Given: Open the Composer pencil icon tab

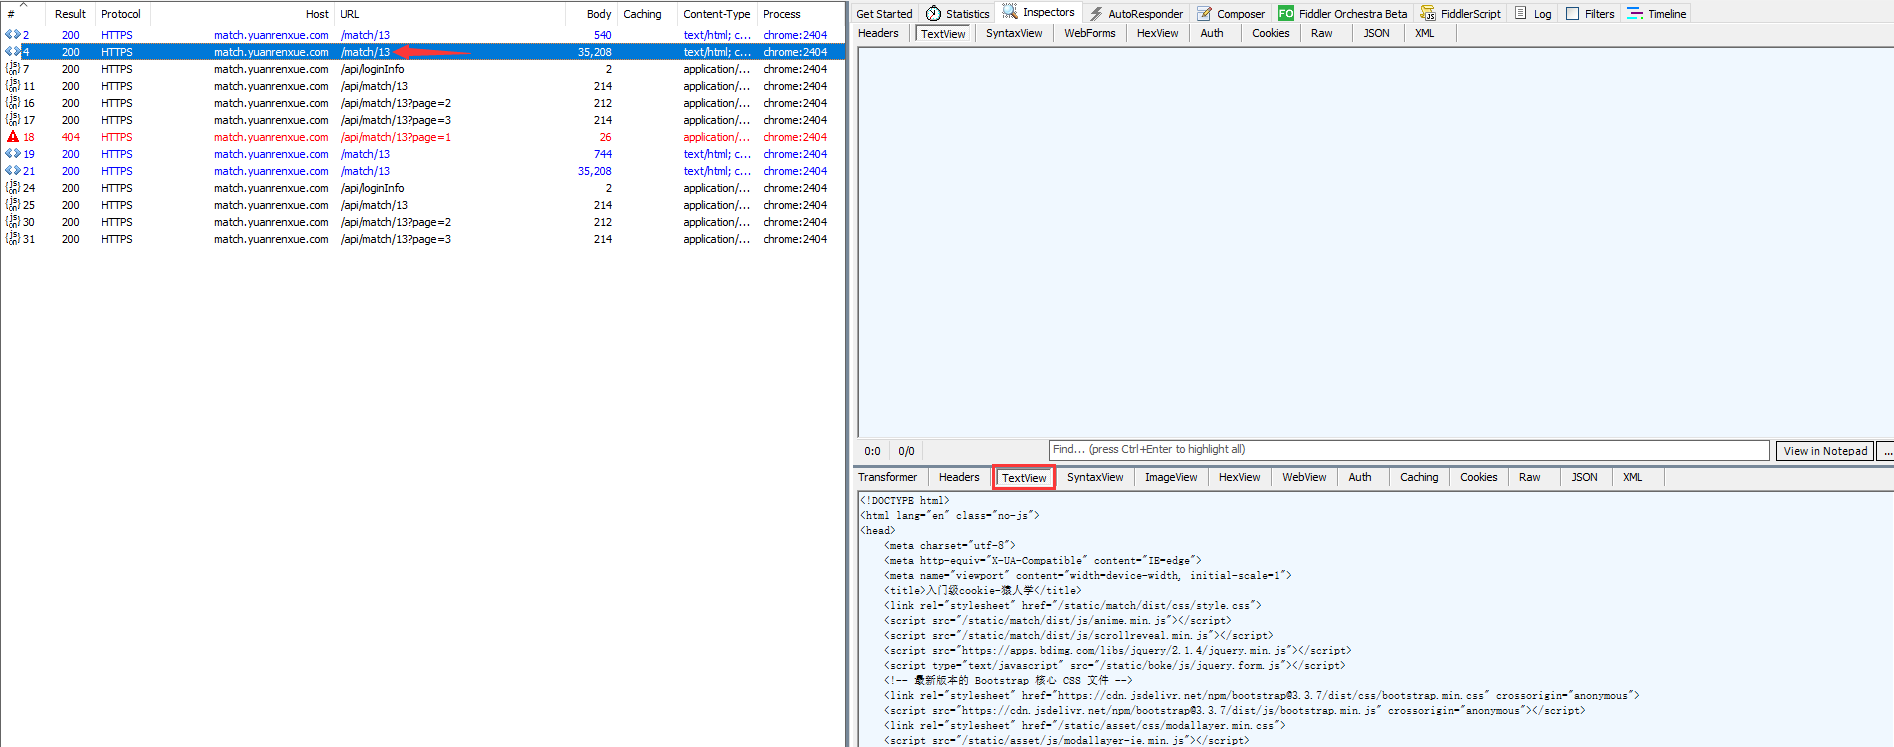Looking at the screenshot, I should 1231,14.
